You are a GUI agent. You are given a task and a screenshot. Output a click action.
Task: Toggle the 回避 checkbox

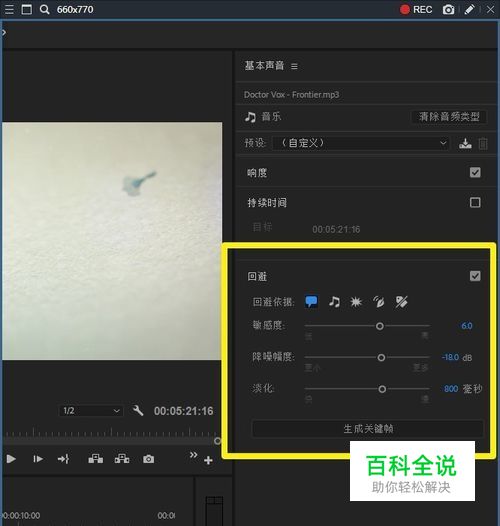click(x=475, y=276)
